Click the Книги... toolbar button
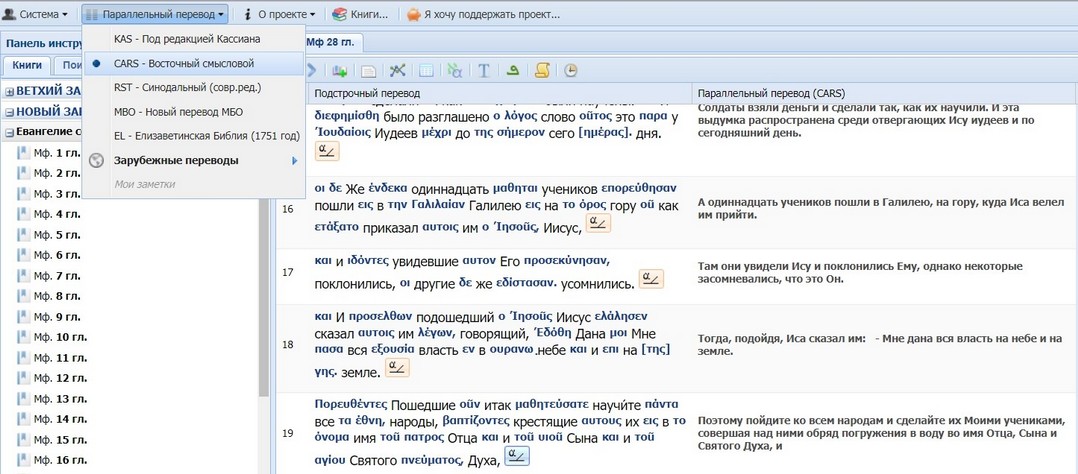 [x=360, y=14]
